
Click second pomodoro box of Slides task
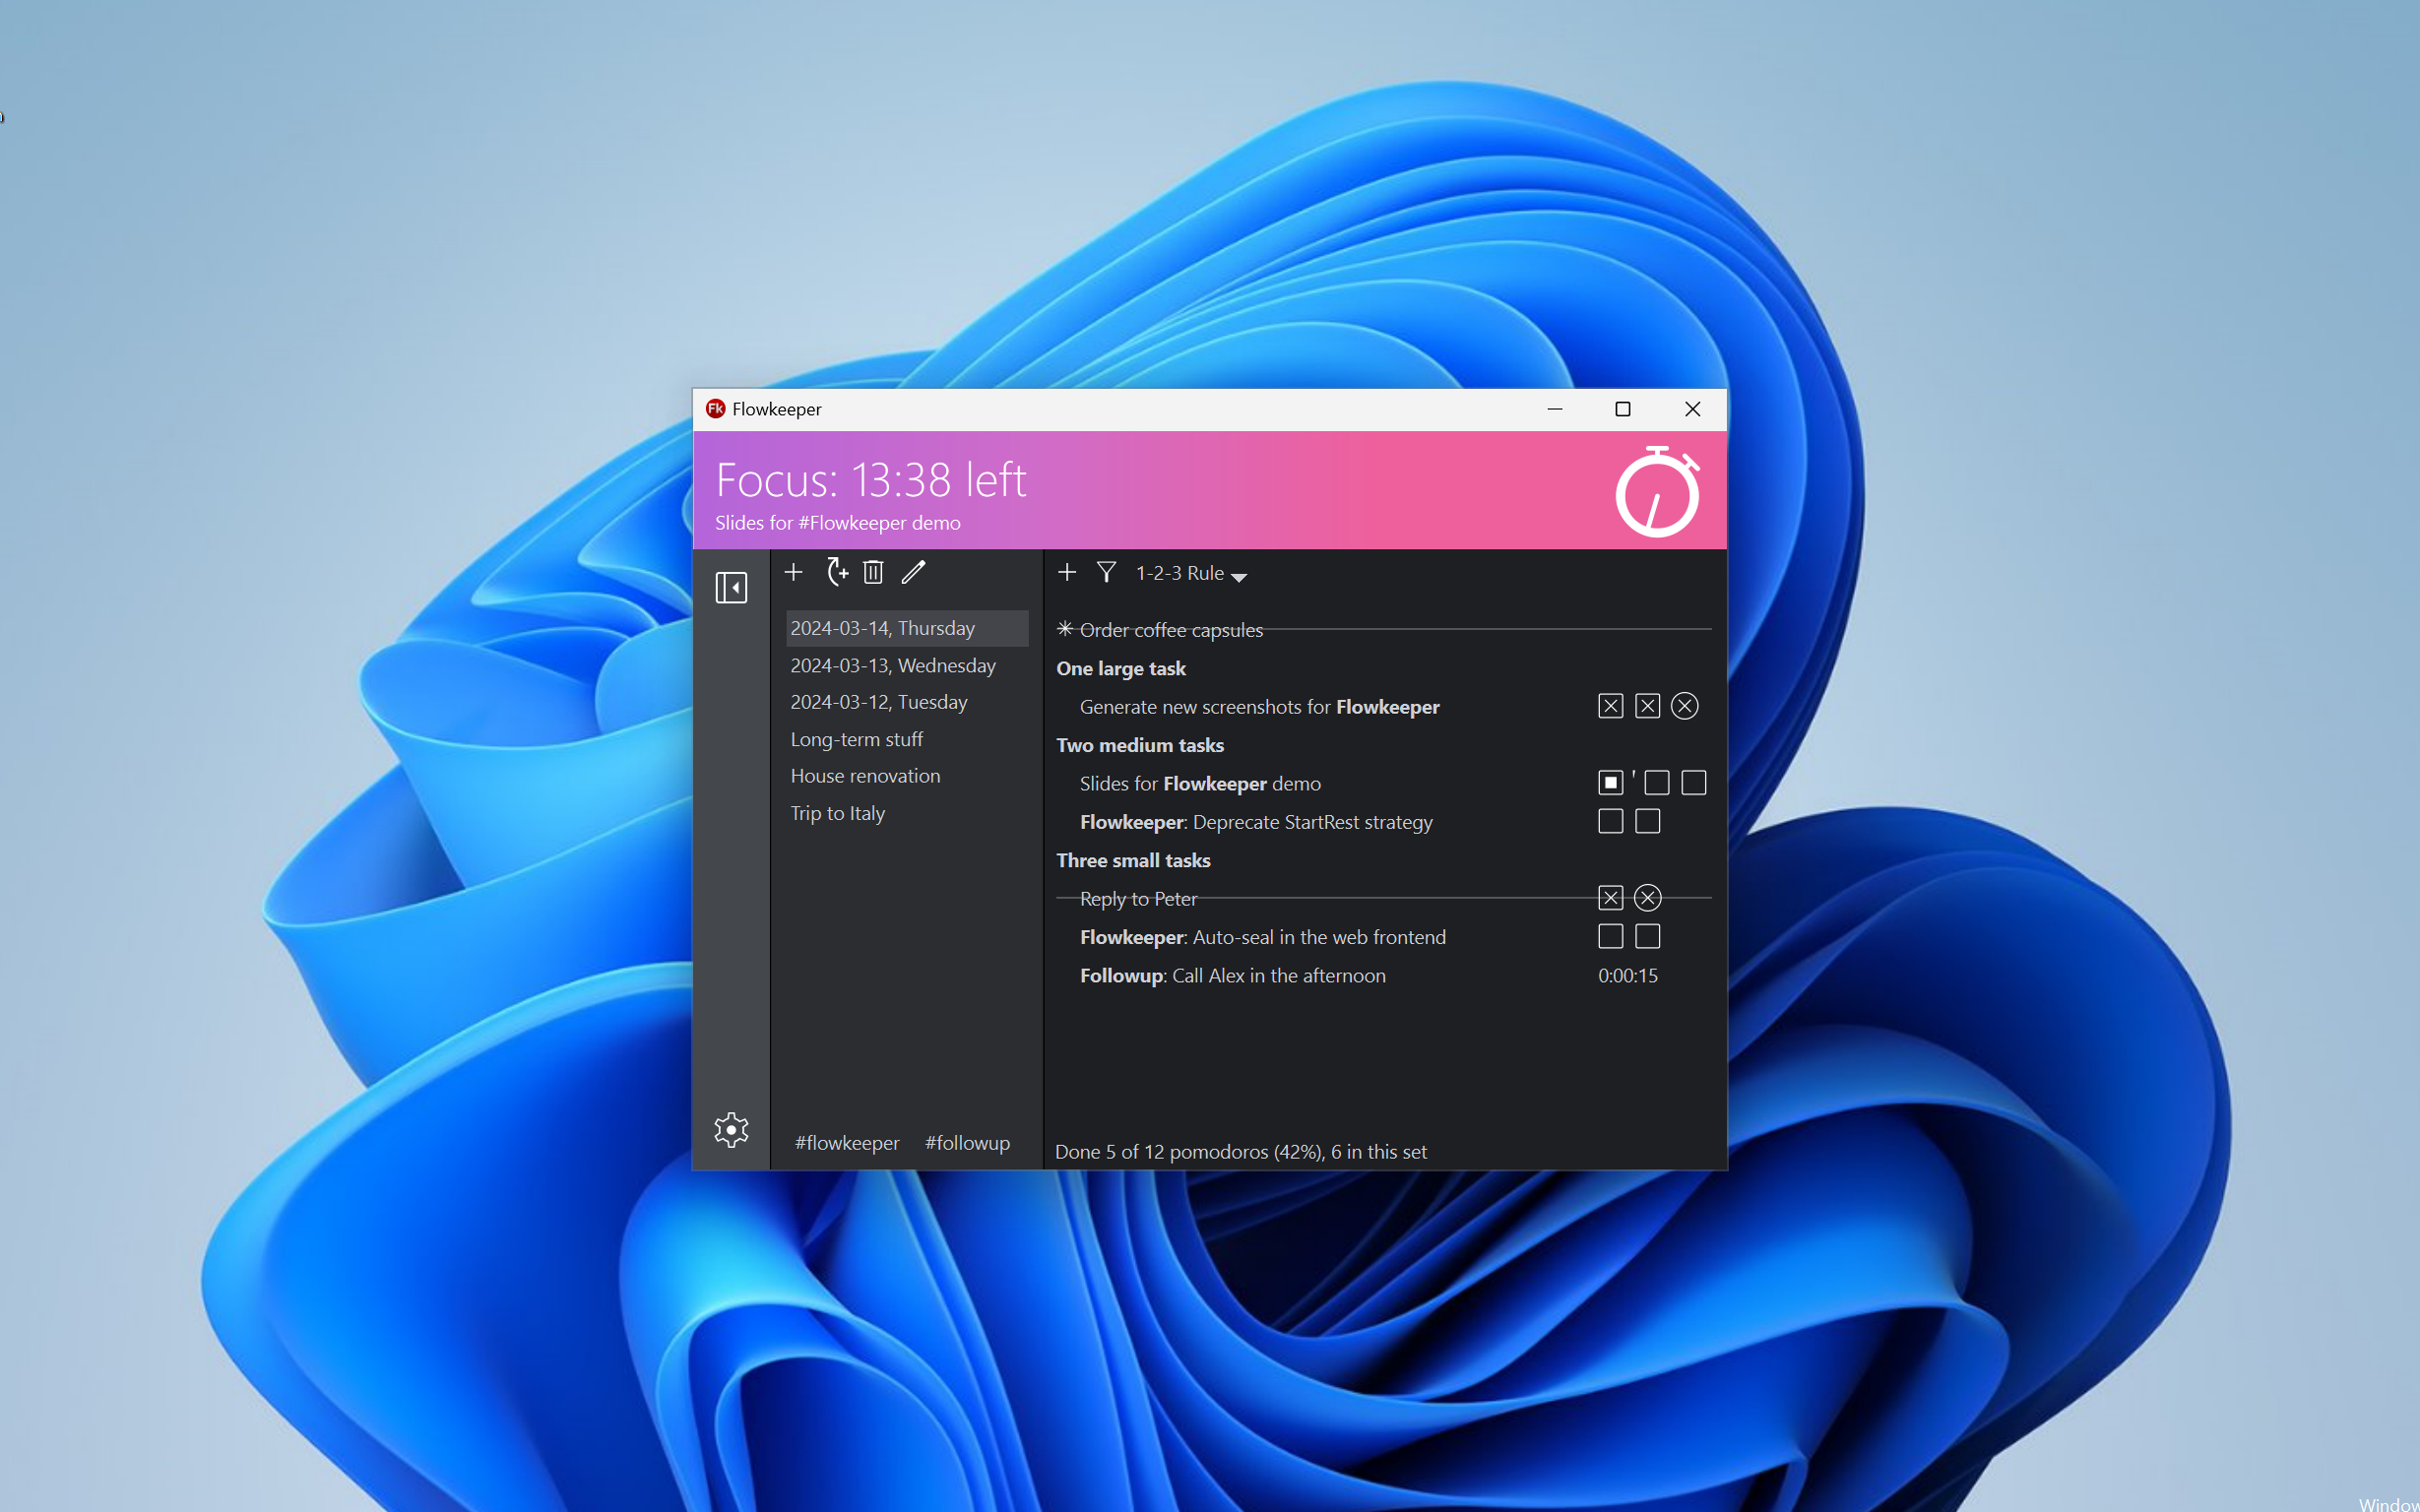tap(1656, 783)
